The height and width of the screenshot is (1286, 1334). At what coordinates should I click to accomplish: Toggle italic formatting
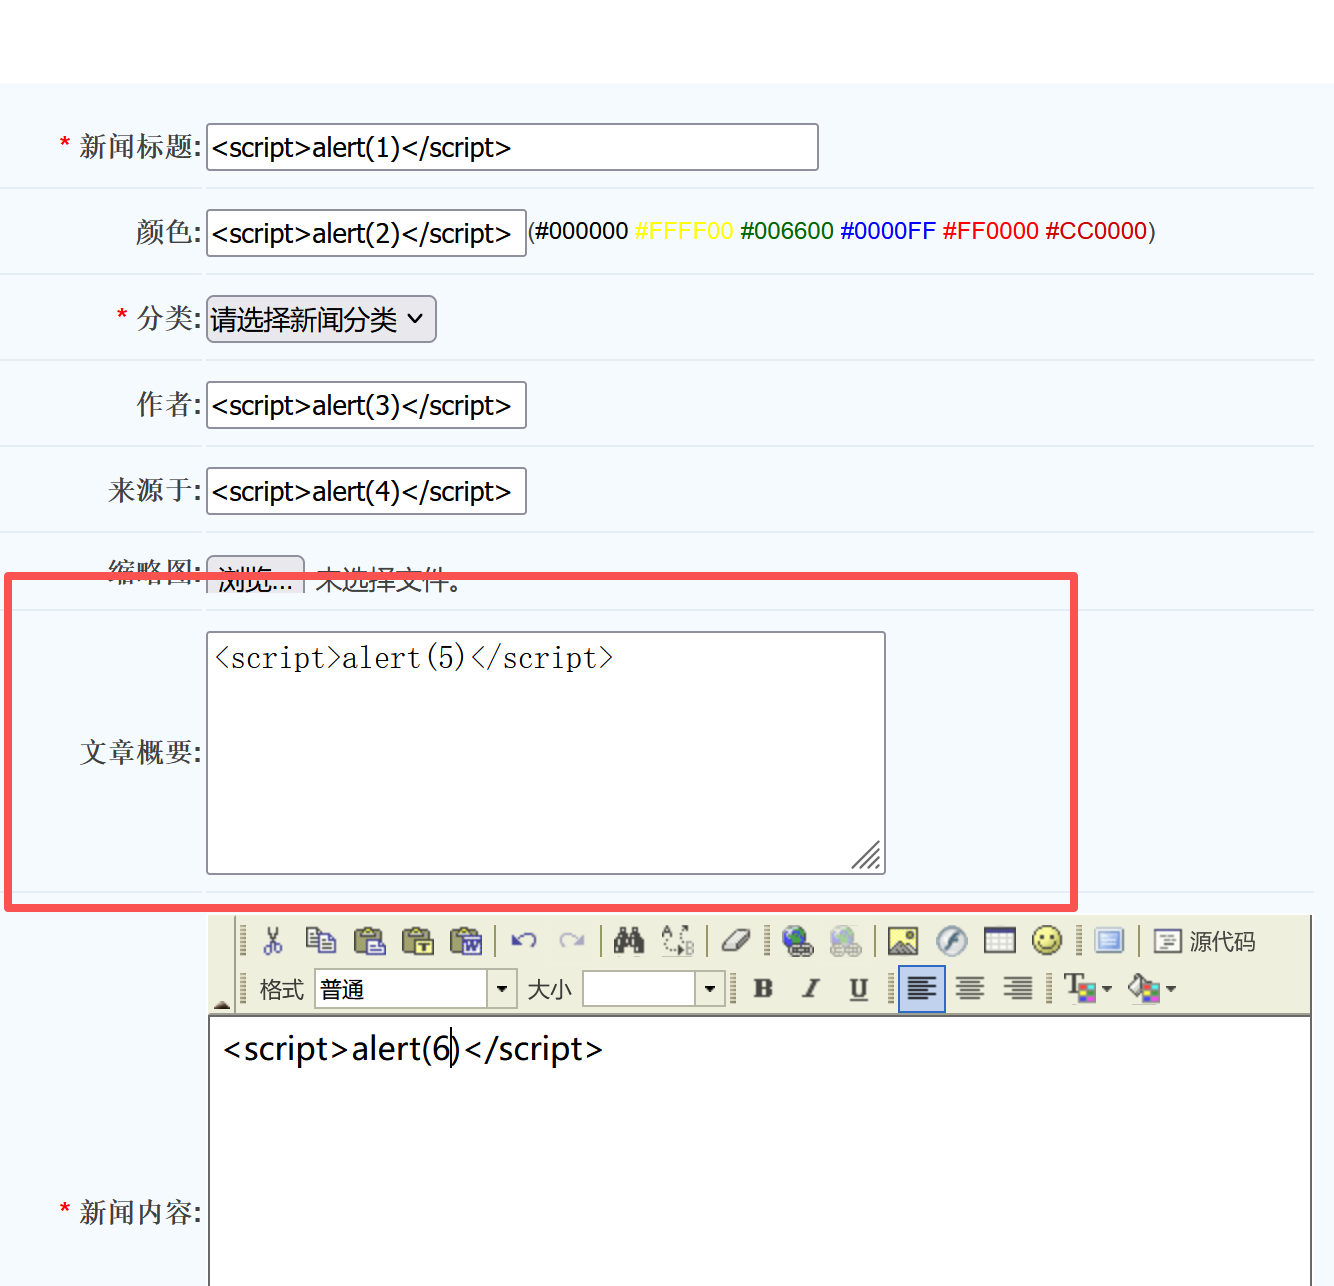pos(811,989)
